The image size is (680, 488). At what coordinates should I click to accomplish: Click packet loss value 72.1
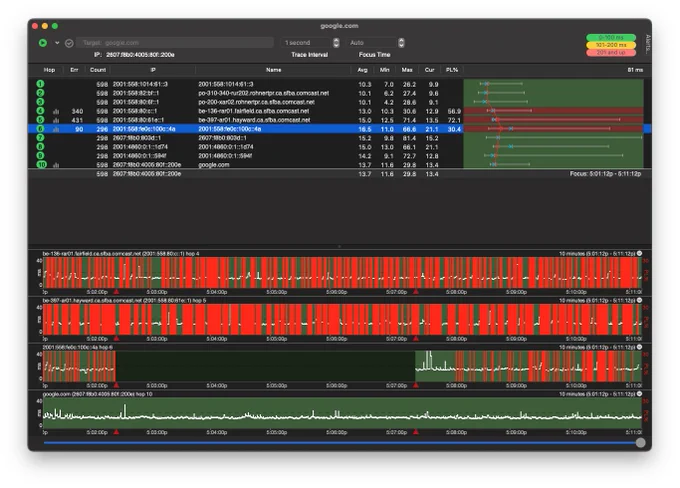[454, 120]
